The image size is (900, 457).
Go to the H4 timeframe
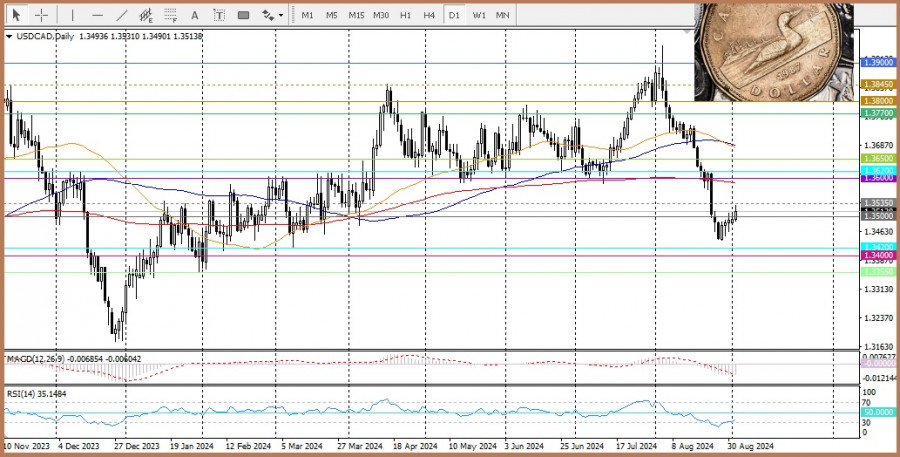[x=429, y=15]
